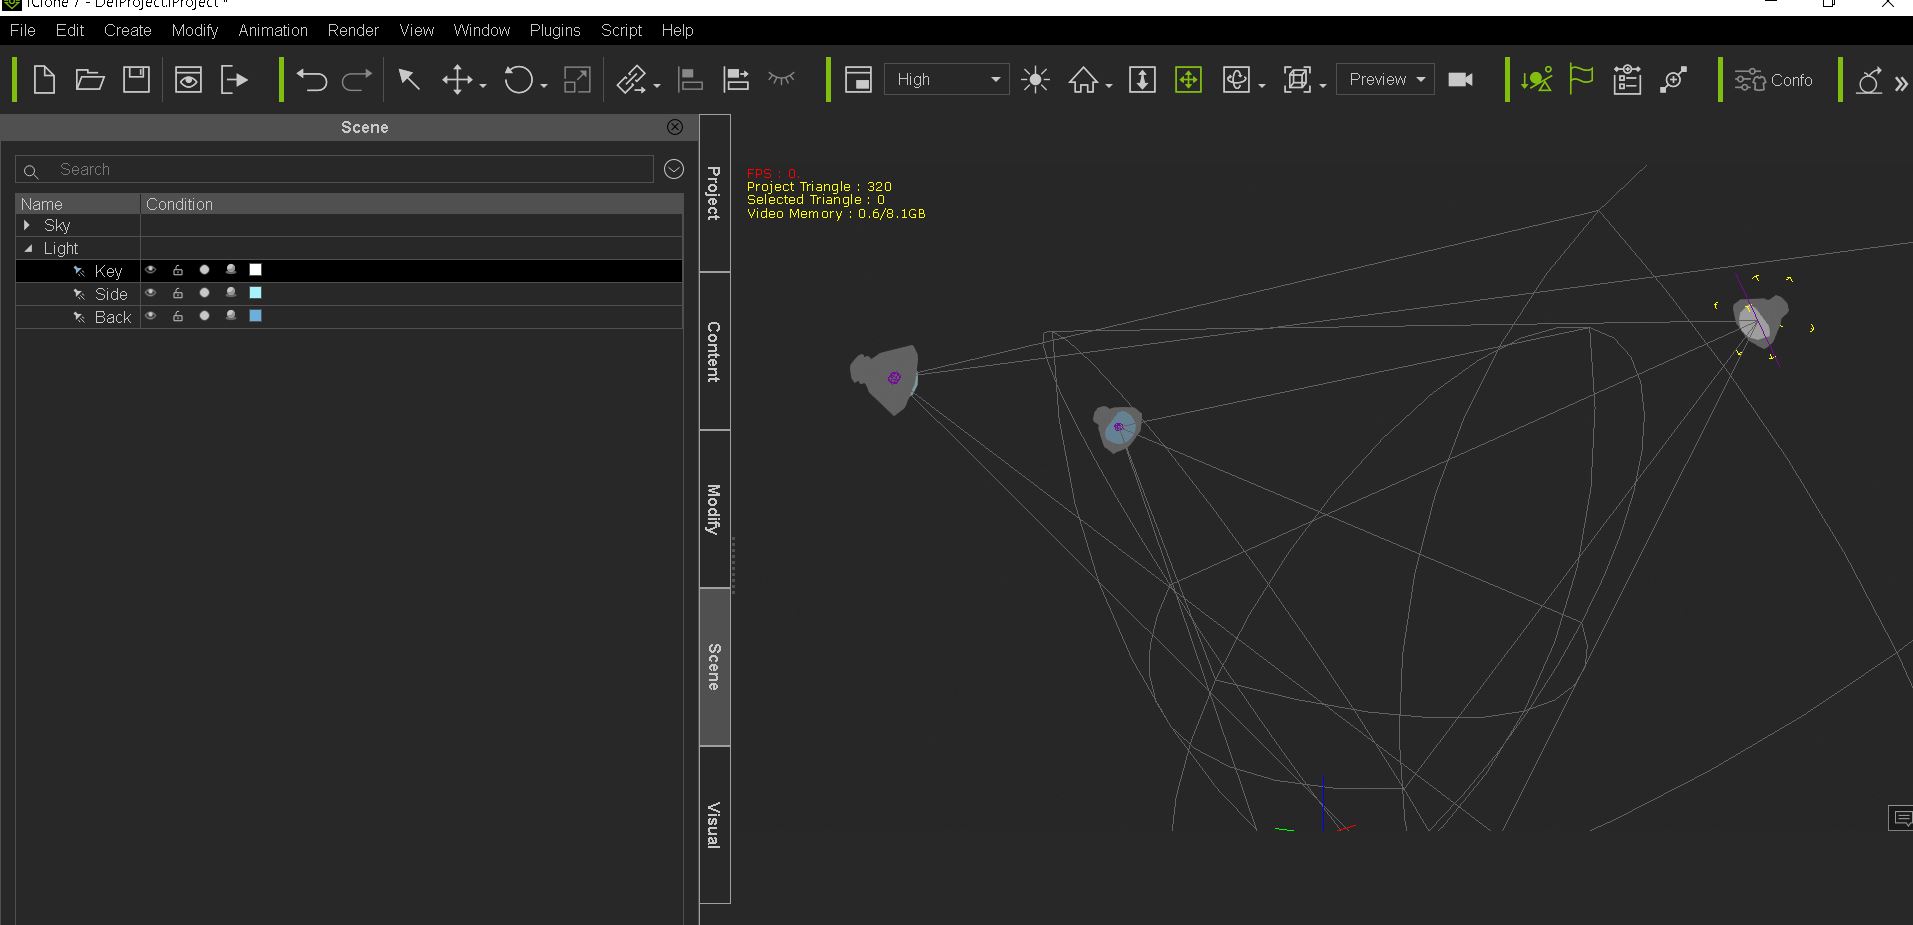The image size is (1913, 925).
Task: Toggle the white dot of the Key light
Action: [205, 270]
